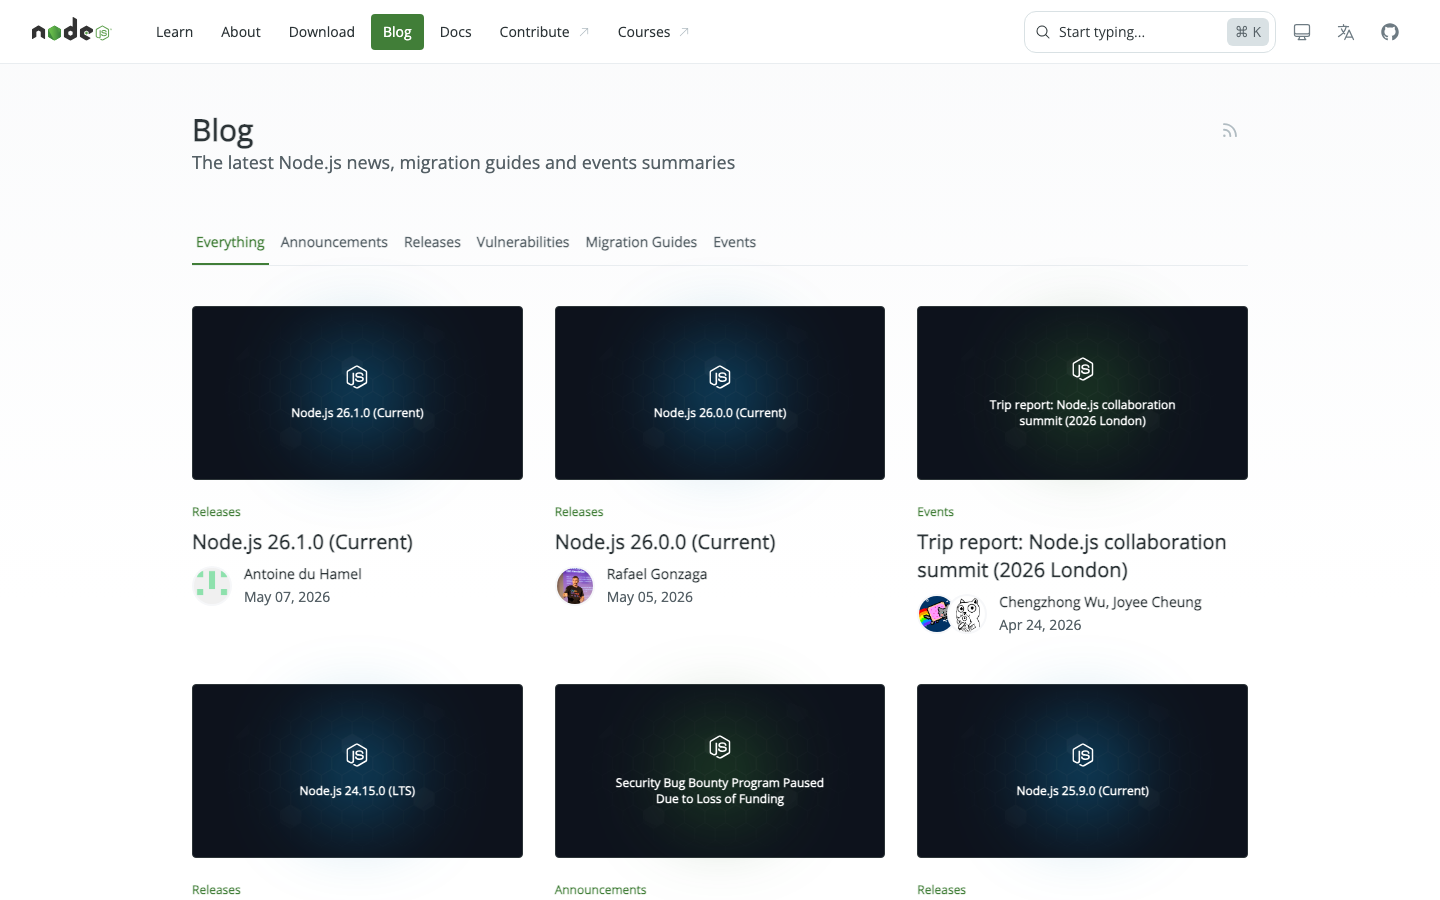Click Antoine du Hamel's avatar

(212, 586)
